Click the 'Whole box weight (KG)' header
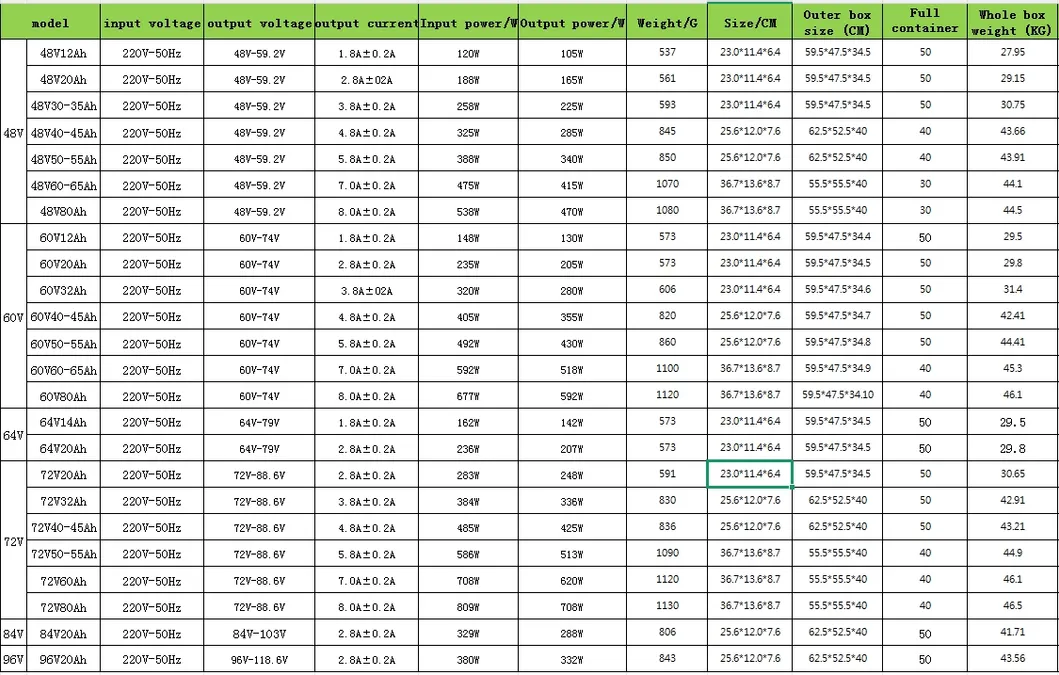This screenshot has height=675, width=1059. click(x=1012, y=22)
